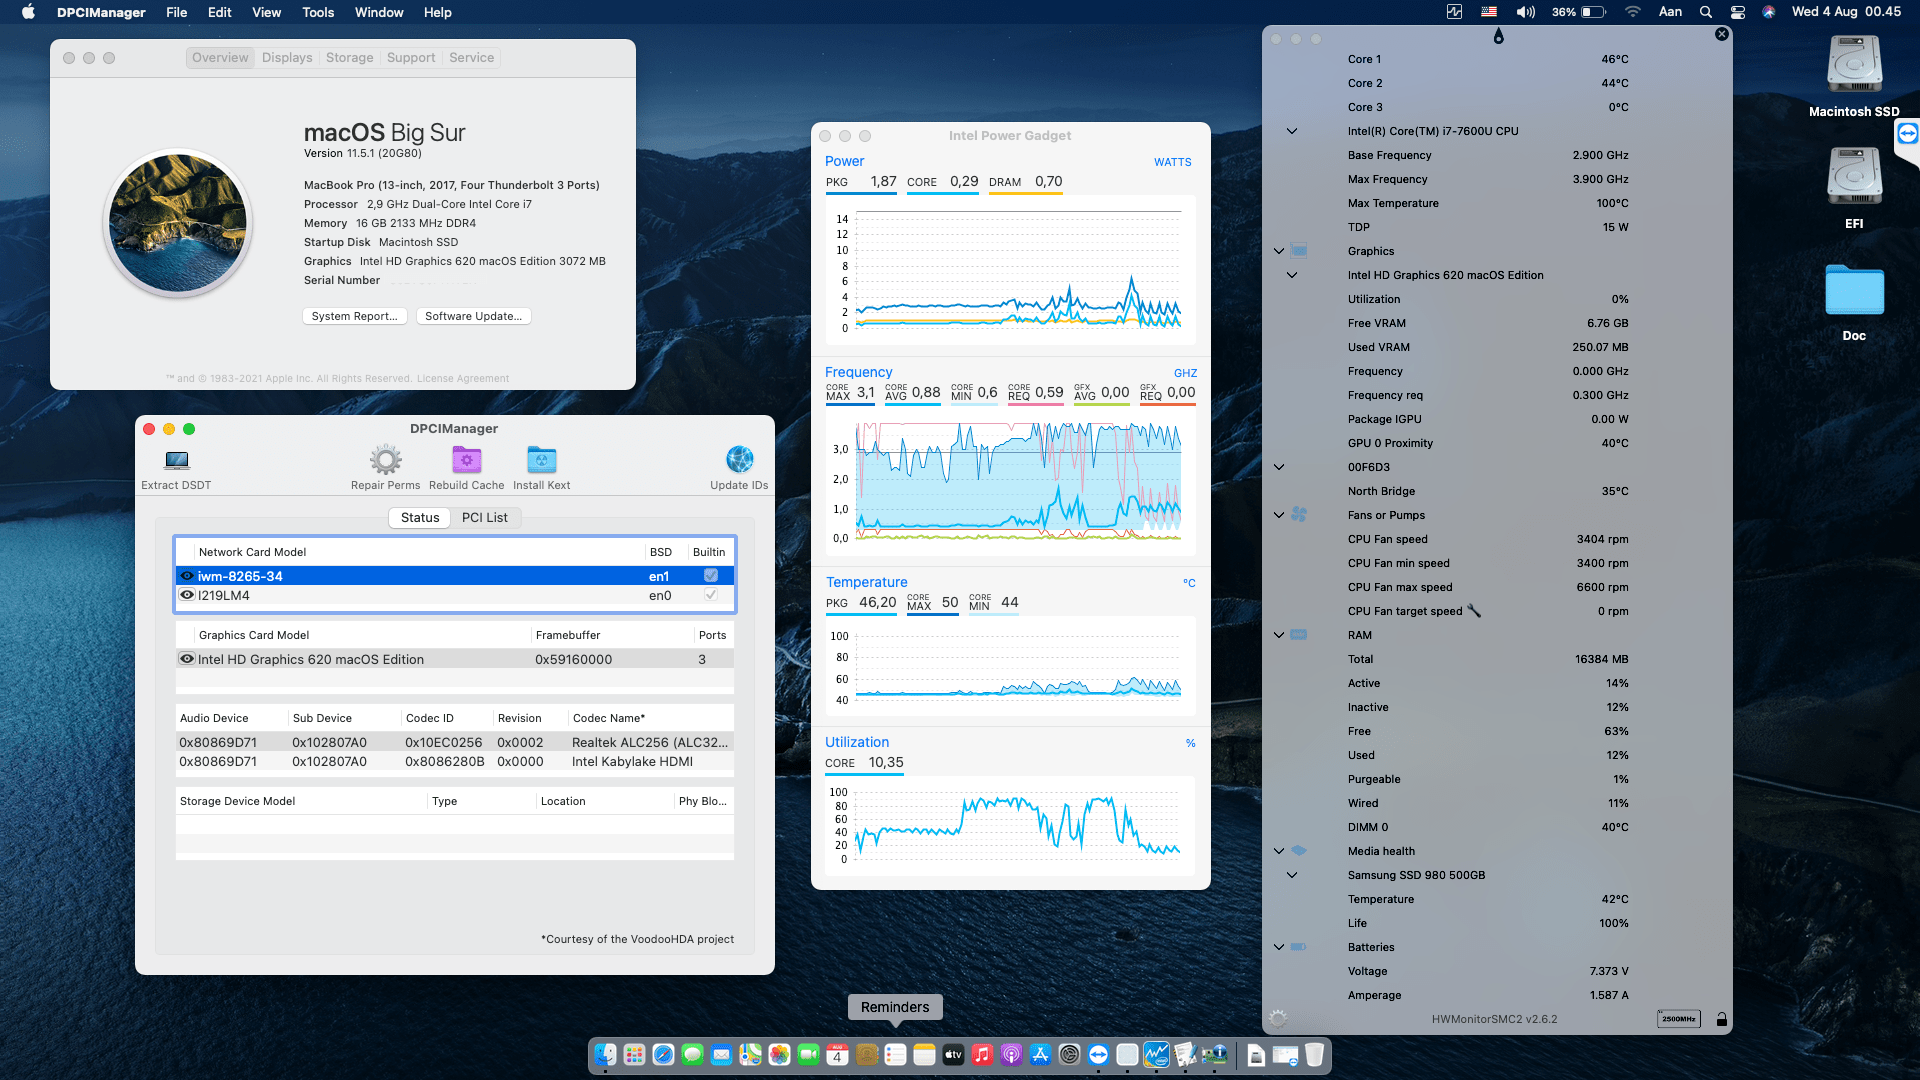The image size is (1920, 1080).
Task: Collapse the RAM group
Action: [x=1279, y=635]
